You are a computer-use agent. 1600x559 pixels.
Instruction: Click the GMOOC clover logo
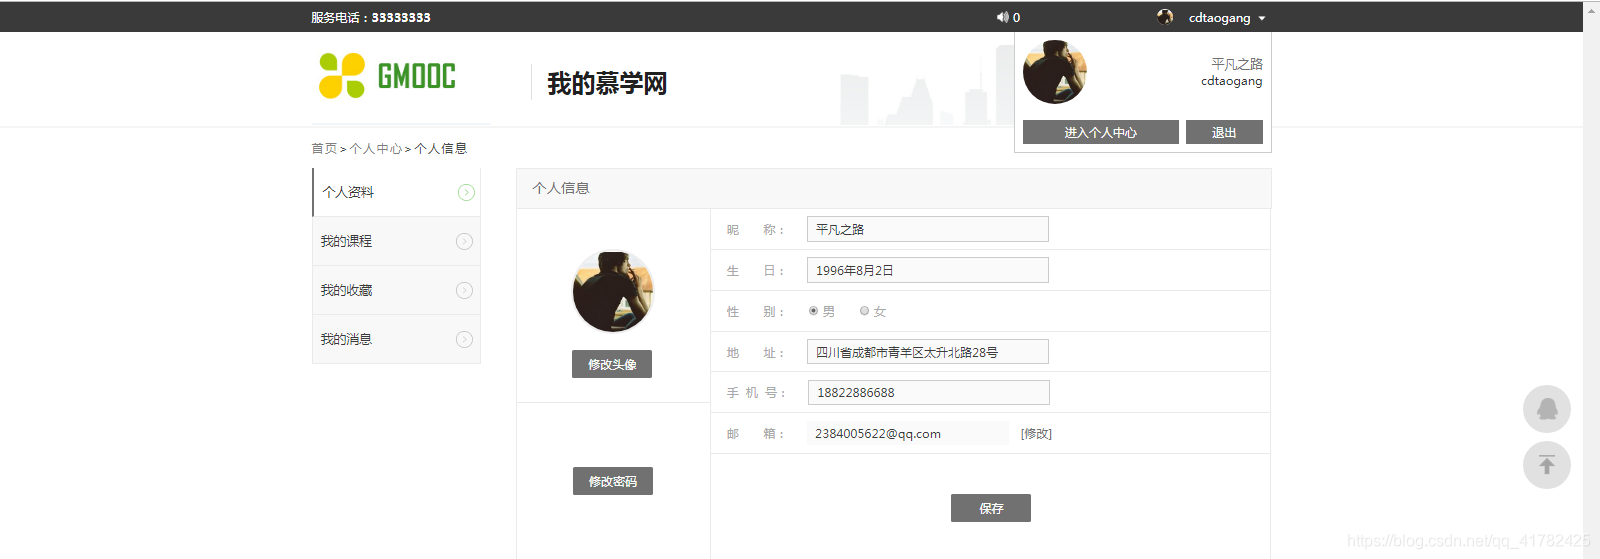387,76
